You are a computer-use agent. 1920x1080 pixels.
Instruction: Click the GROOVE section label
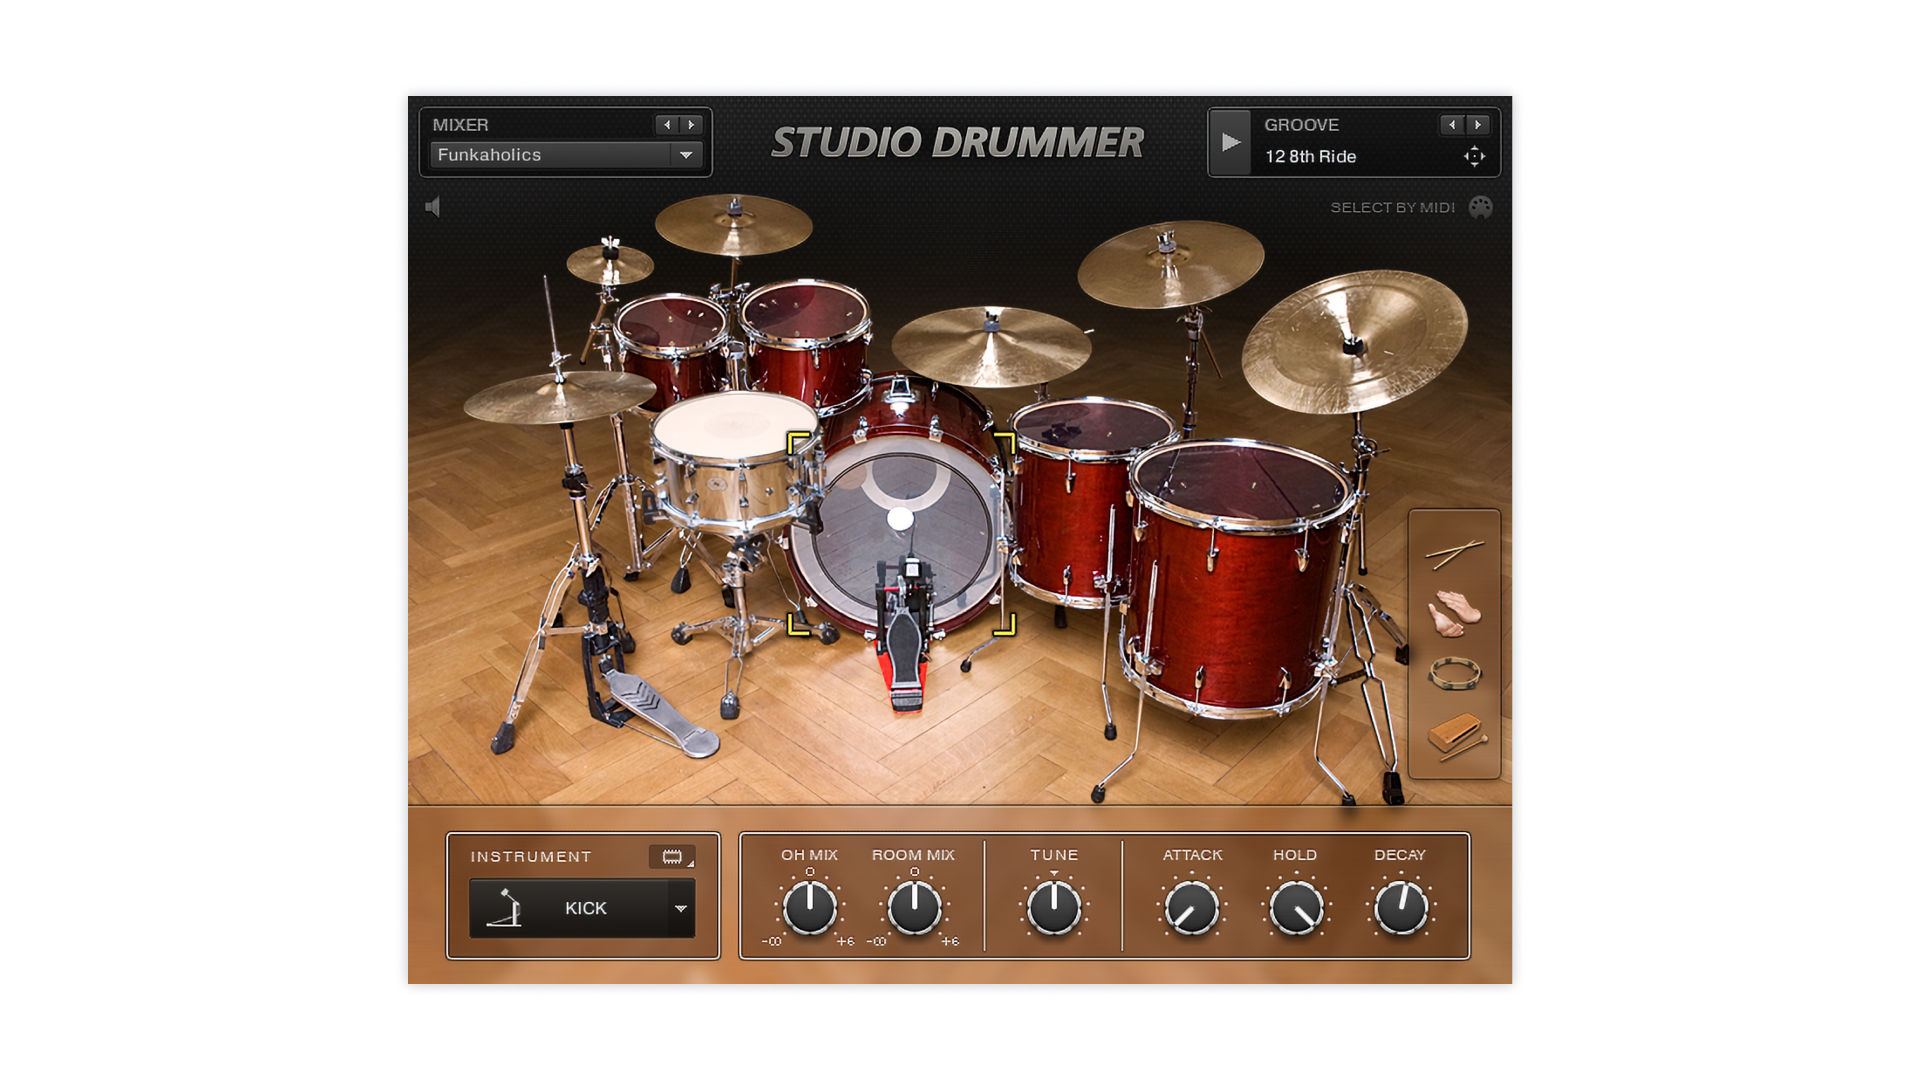pos(1301,125)
